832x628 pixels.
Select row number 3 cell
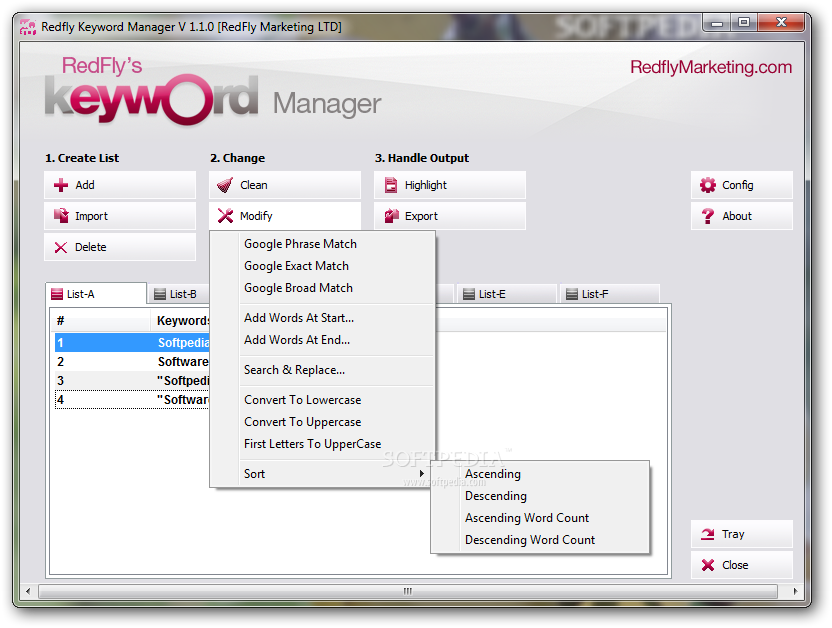pos(60,381)
